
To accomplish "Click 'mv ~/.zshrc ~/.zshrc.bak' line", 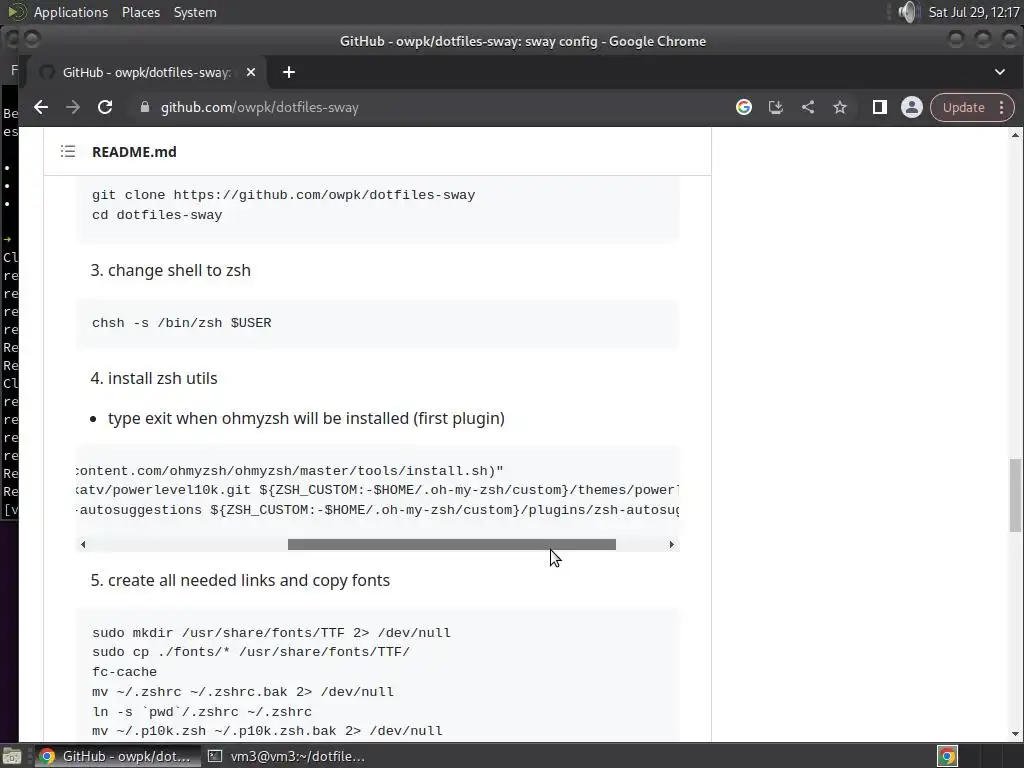I will (x=243, y=692).
